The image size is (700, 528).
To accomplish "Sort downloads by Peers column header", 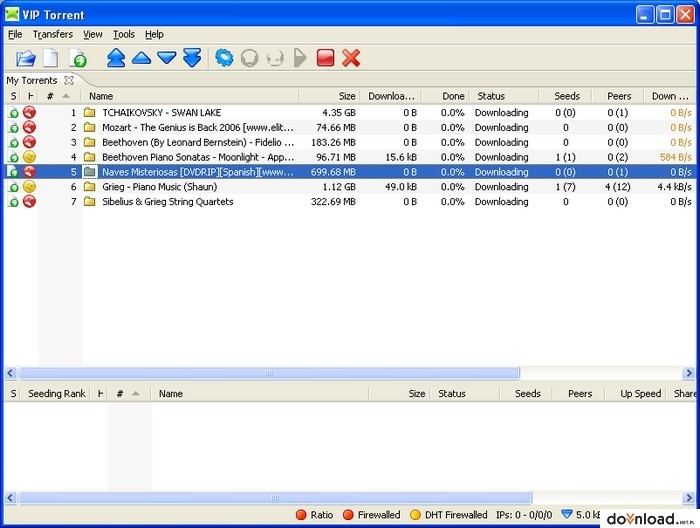I will pos(618,96).
